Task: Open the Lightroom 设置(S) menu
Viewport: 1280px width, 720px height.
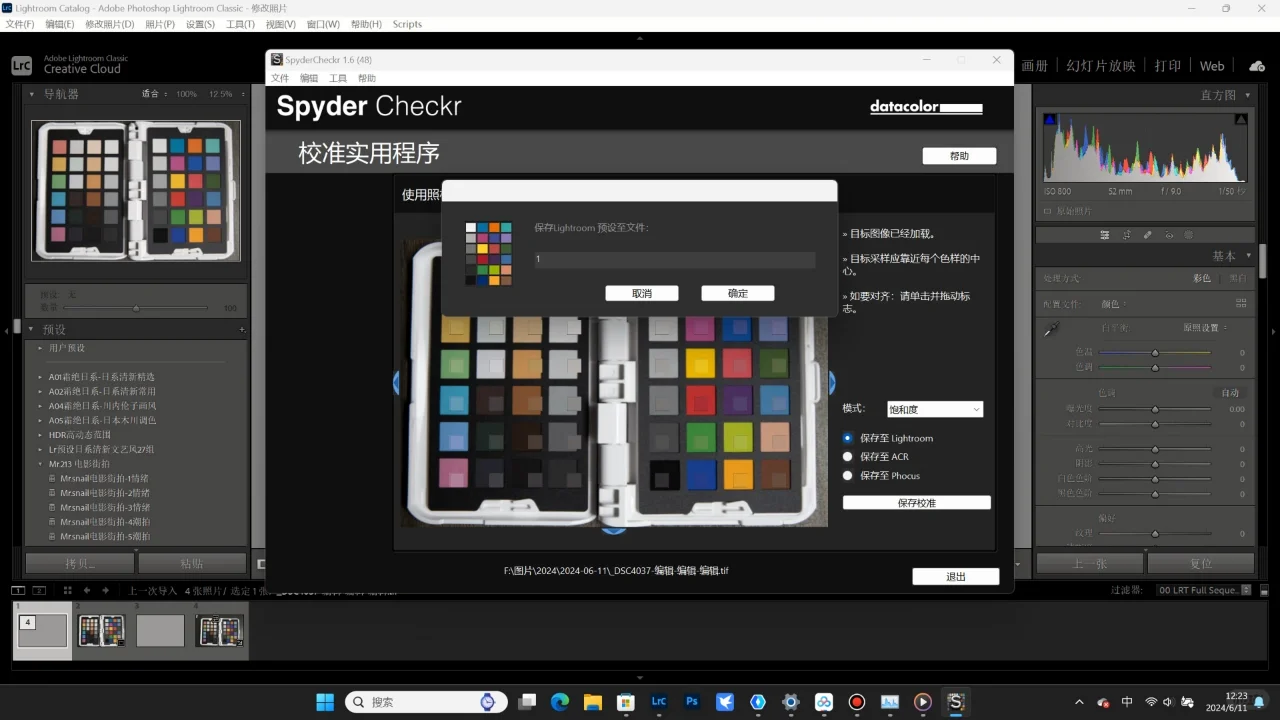Action: click(x=200, y=24)
